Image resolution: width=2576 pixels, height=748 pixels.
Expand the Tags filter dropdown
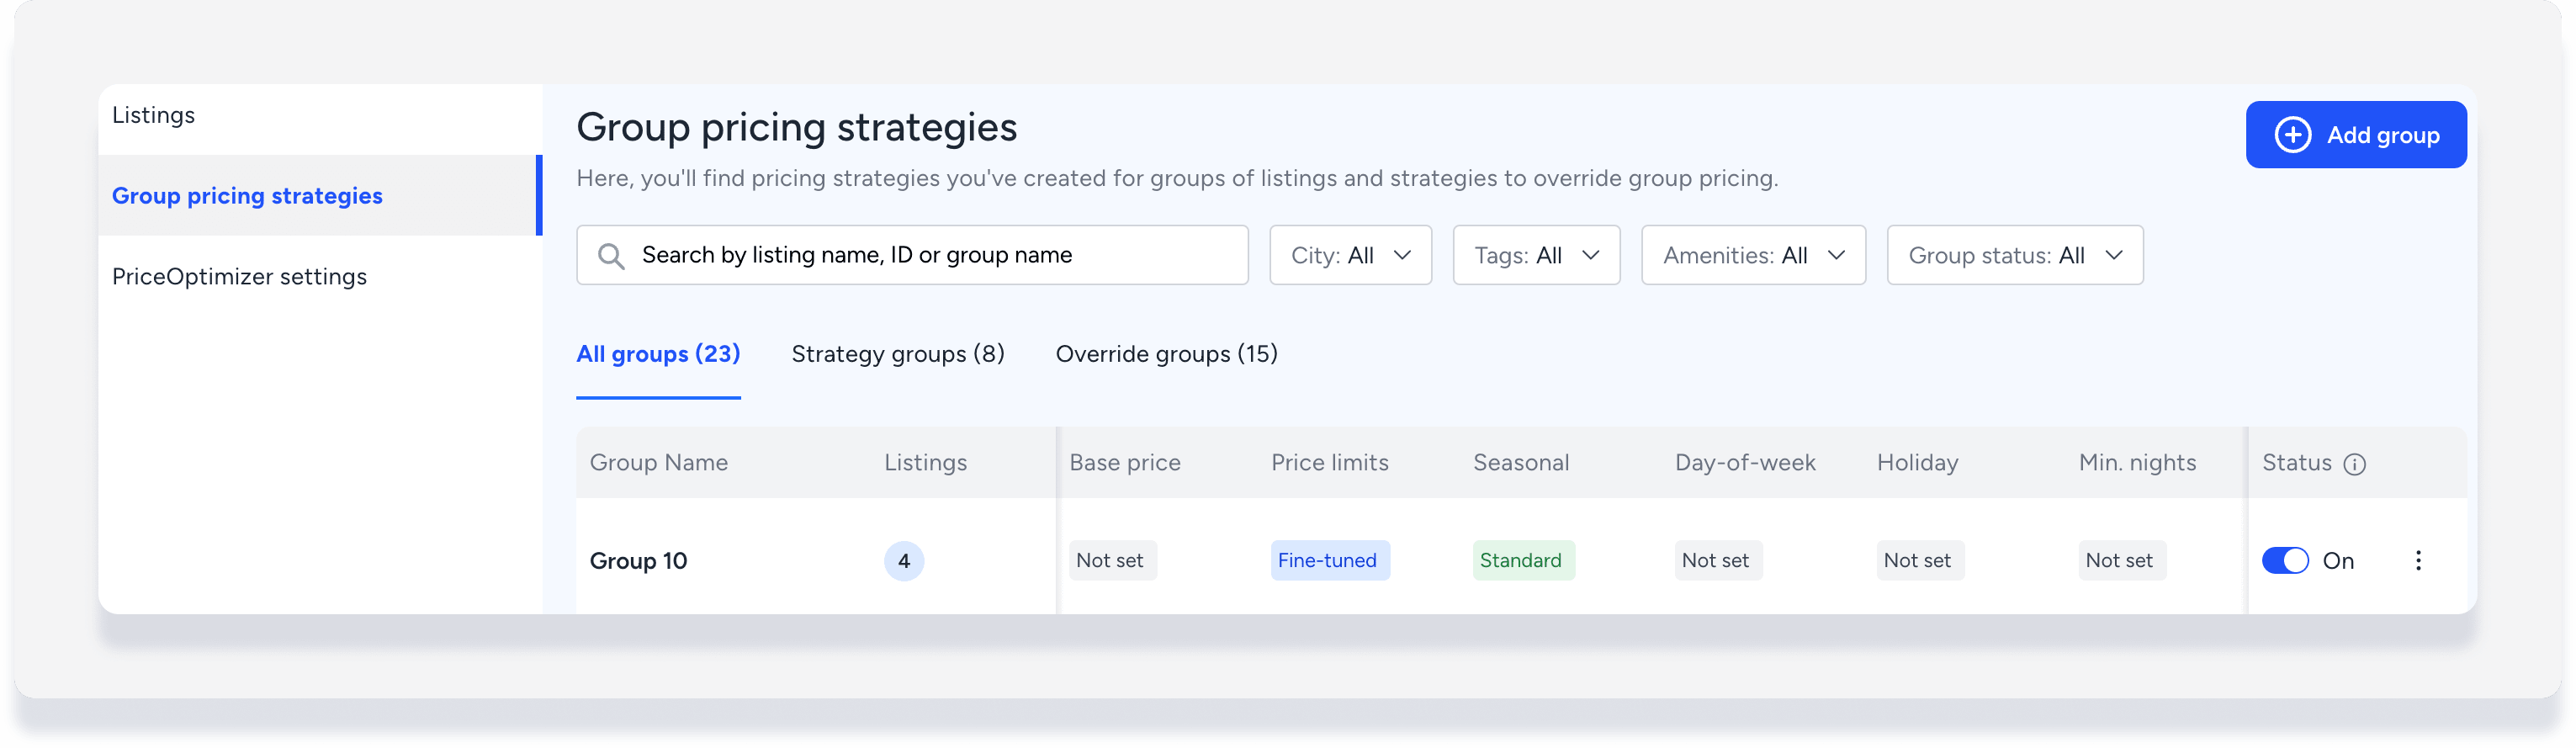(x=1536, y=256)
